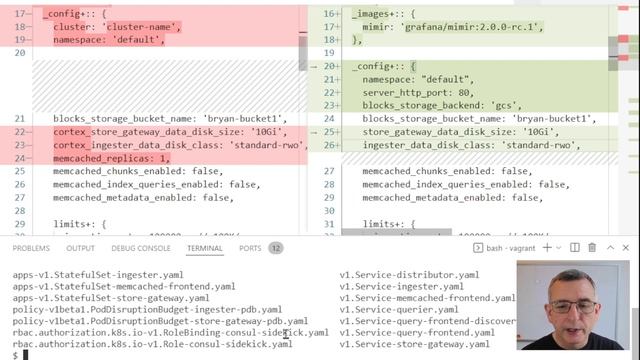Kill terminal with trash icon
Screen dimensions: 640x360
[592, 248]
